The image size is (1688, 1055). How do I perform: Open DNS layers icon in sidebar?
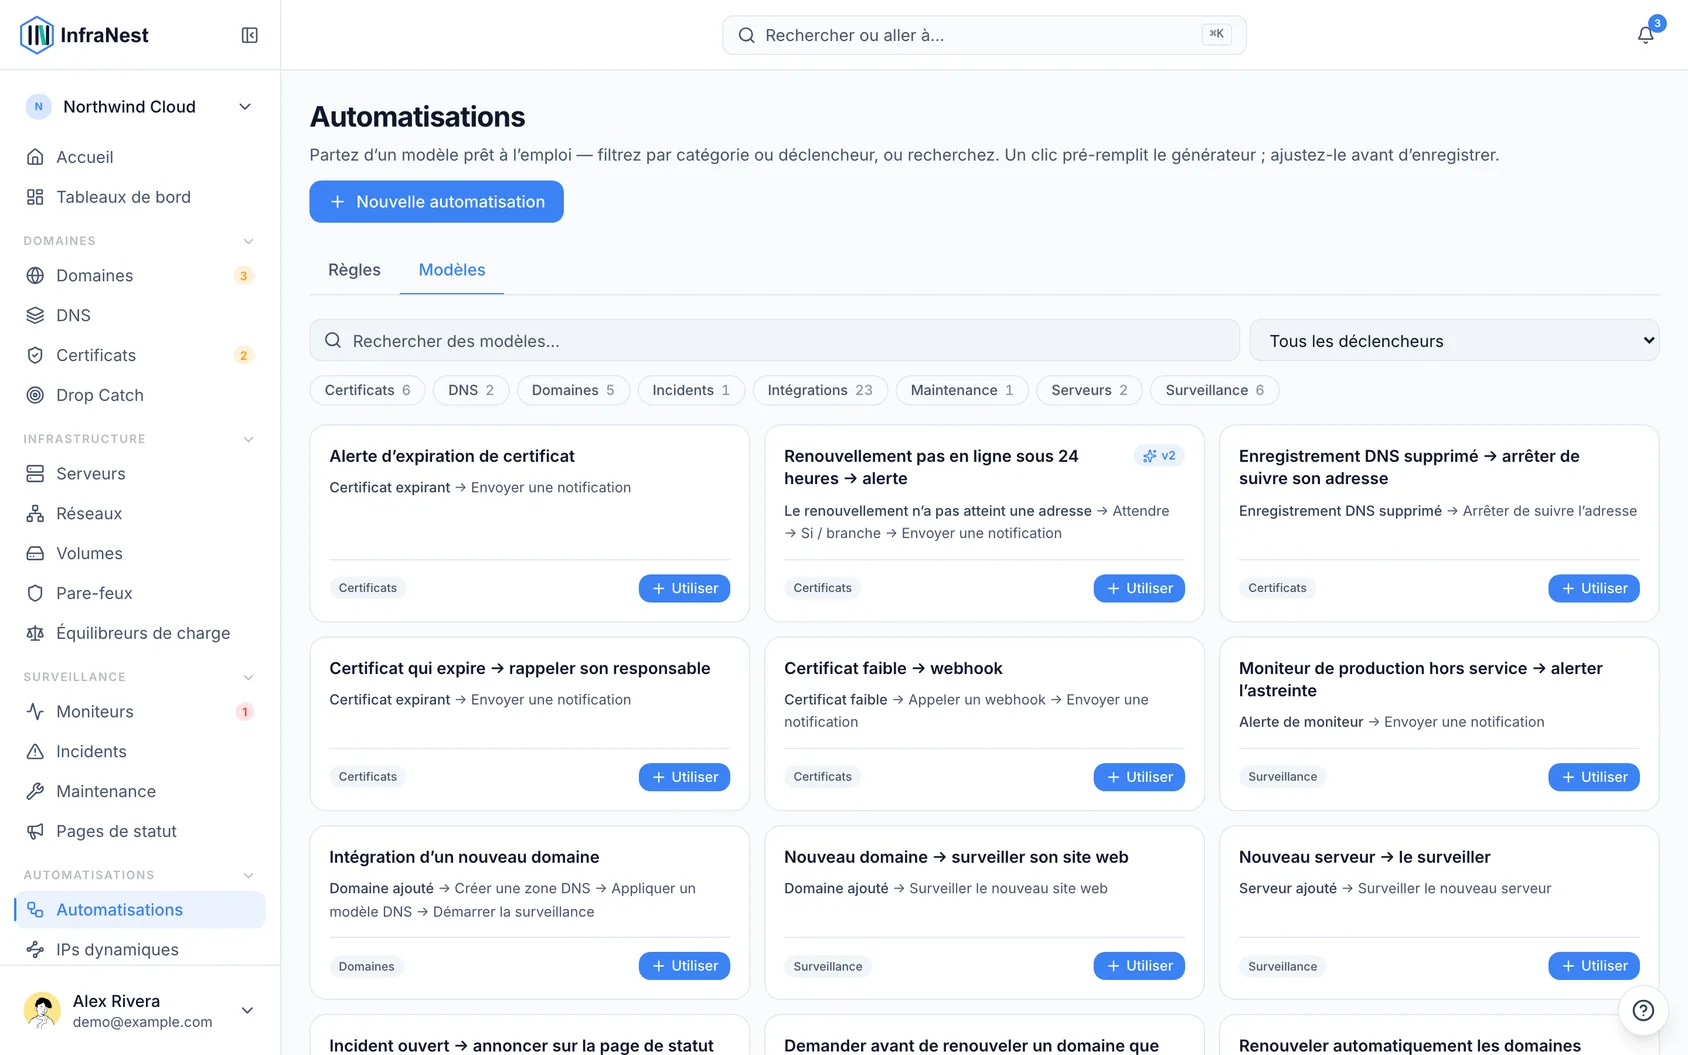pos(35,315)
